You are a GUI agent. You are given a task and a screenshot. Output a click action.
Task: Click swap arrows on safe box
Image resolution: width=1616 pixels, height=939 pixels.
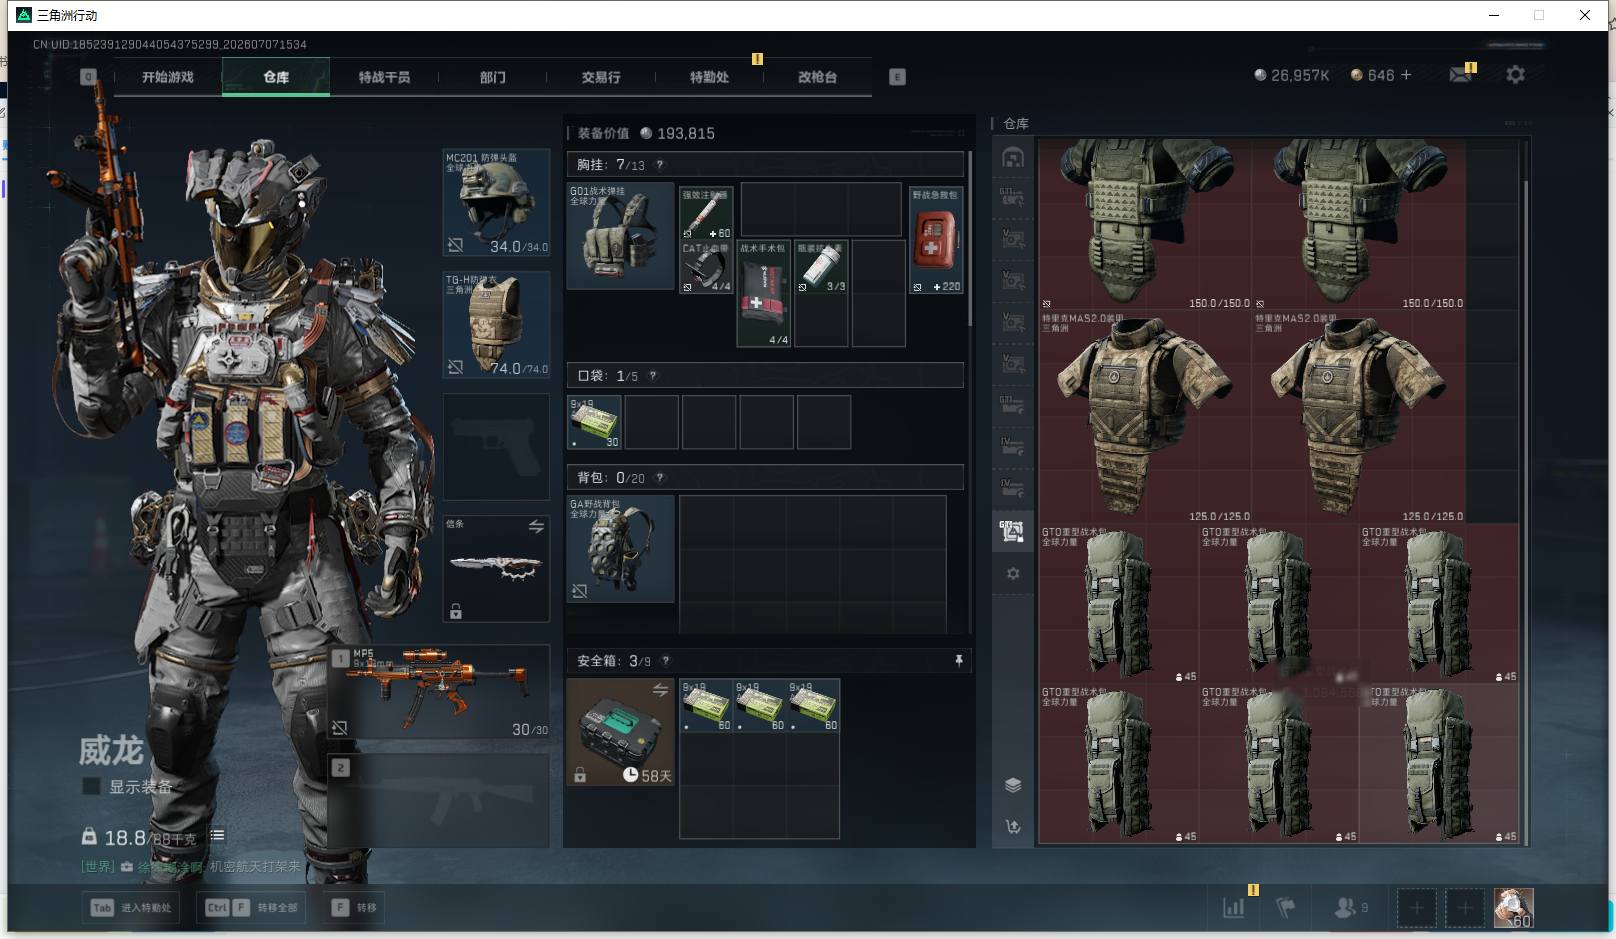660,690
